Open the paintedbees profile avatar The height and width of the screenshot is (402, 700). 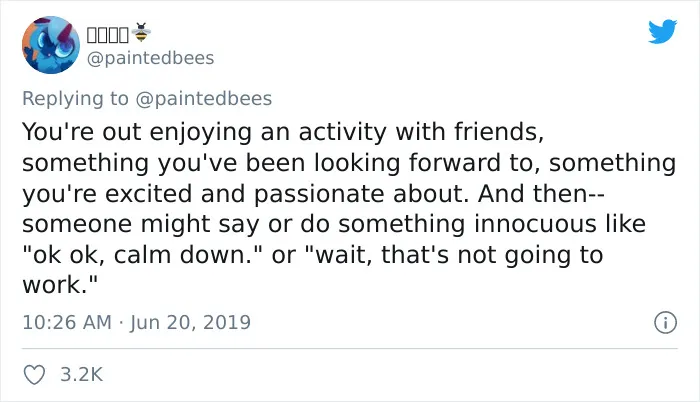point(51,45)
